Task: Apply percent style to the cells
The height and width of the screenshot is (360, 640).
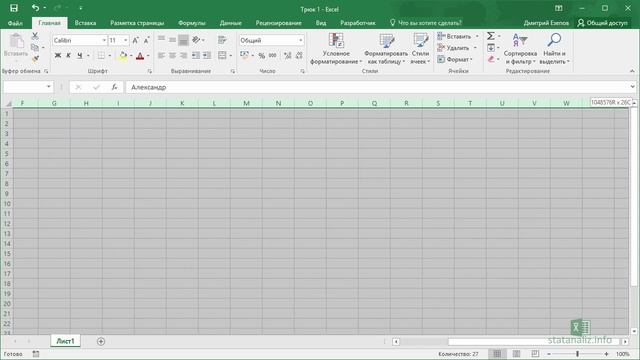Action: pos(262,56)
